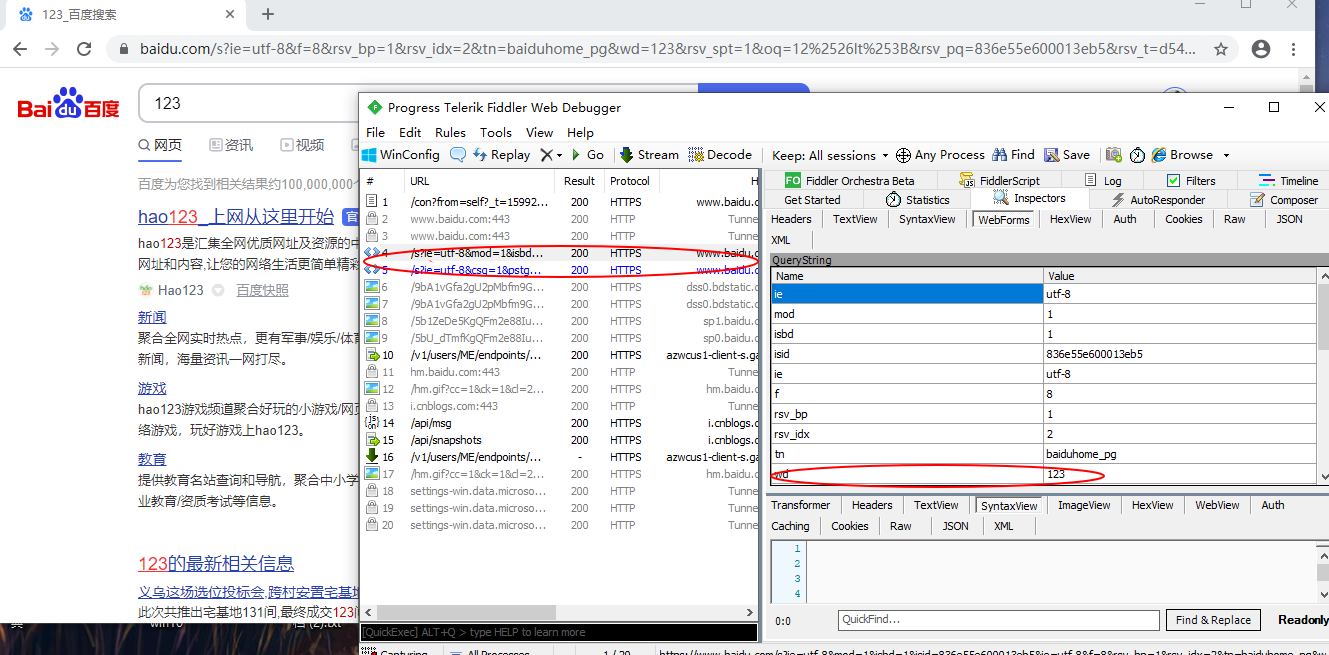Switch to the Composer tab

click(x=1284, y=200)
